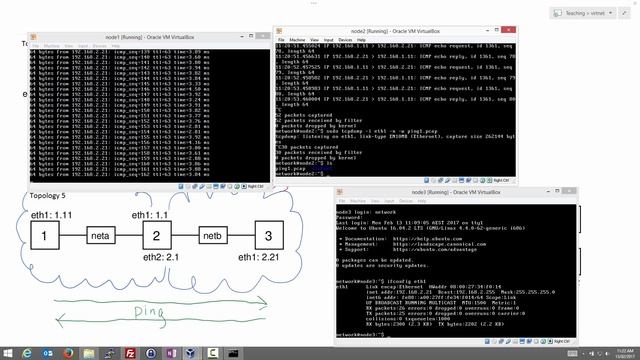The height and width of the screenshot is (360, 640).
Task: Click the node3 window title bar icon
Action: pos(340,192)
